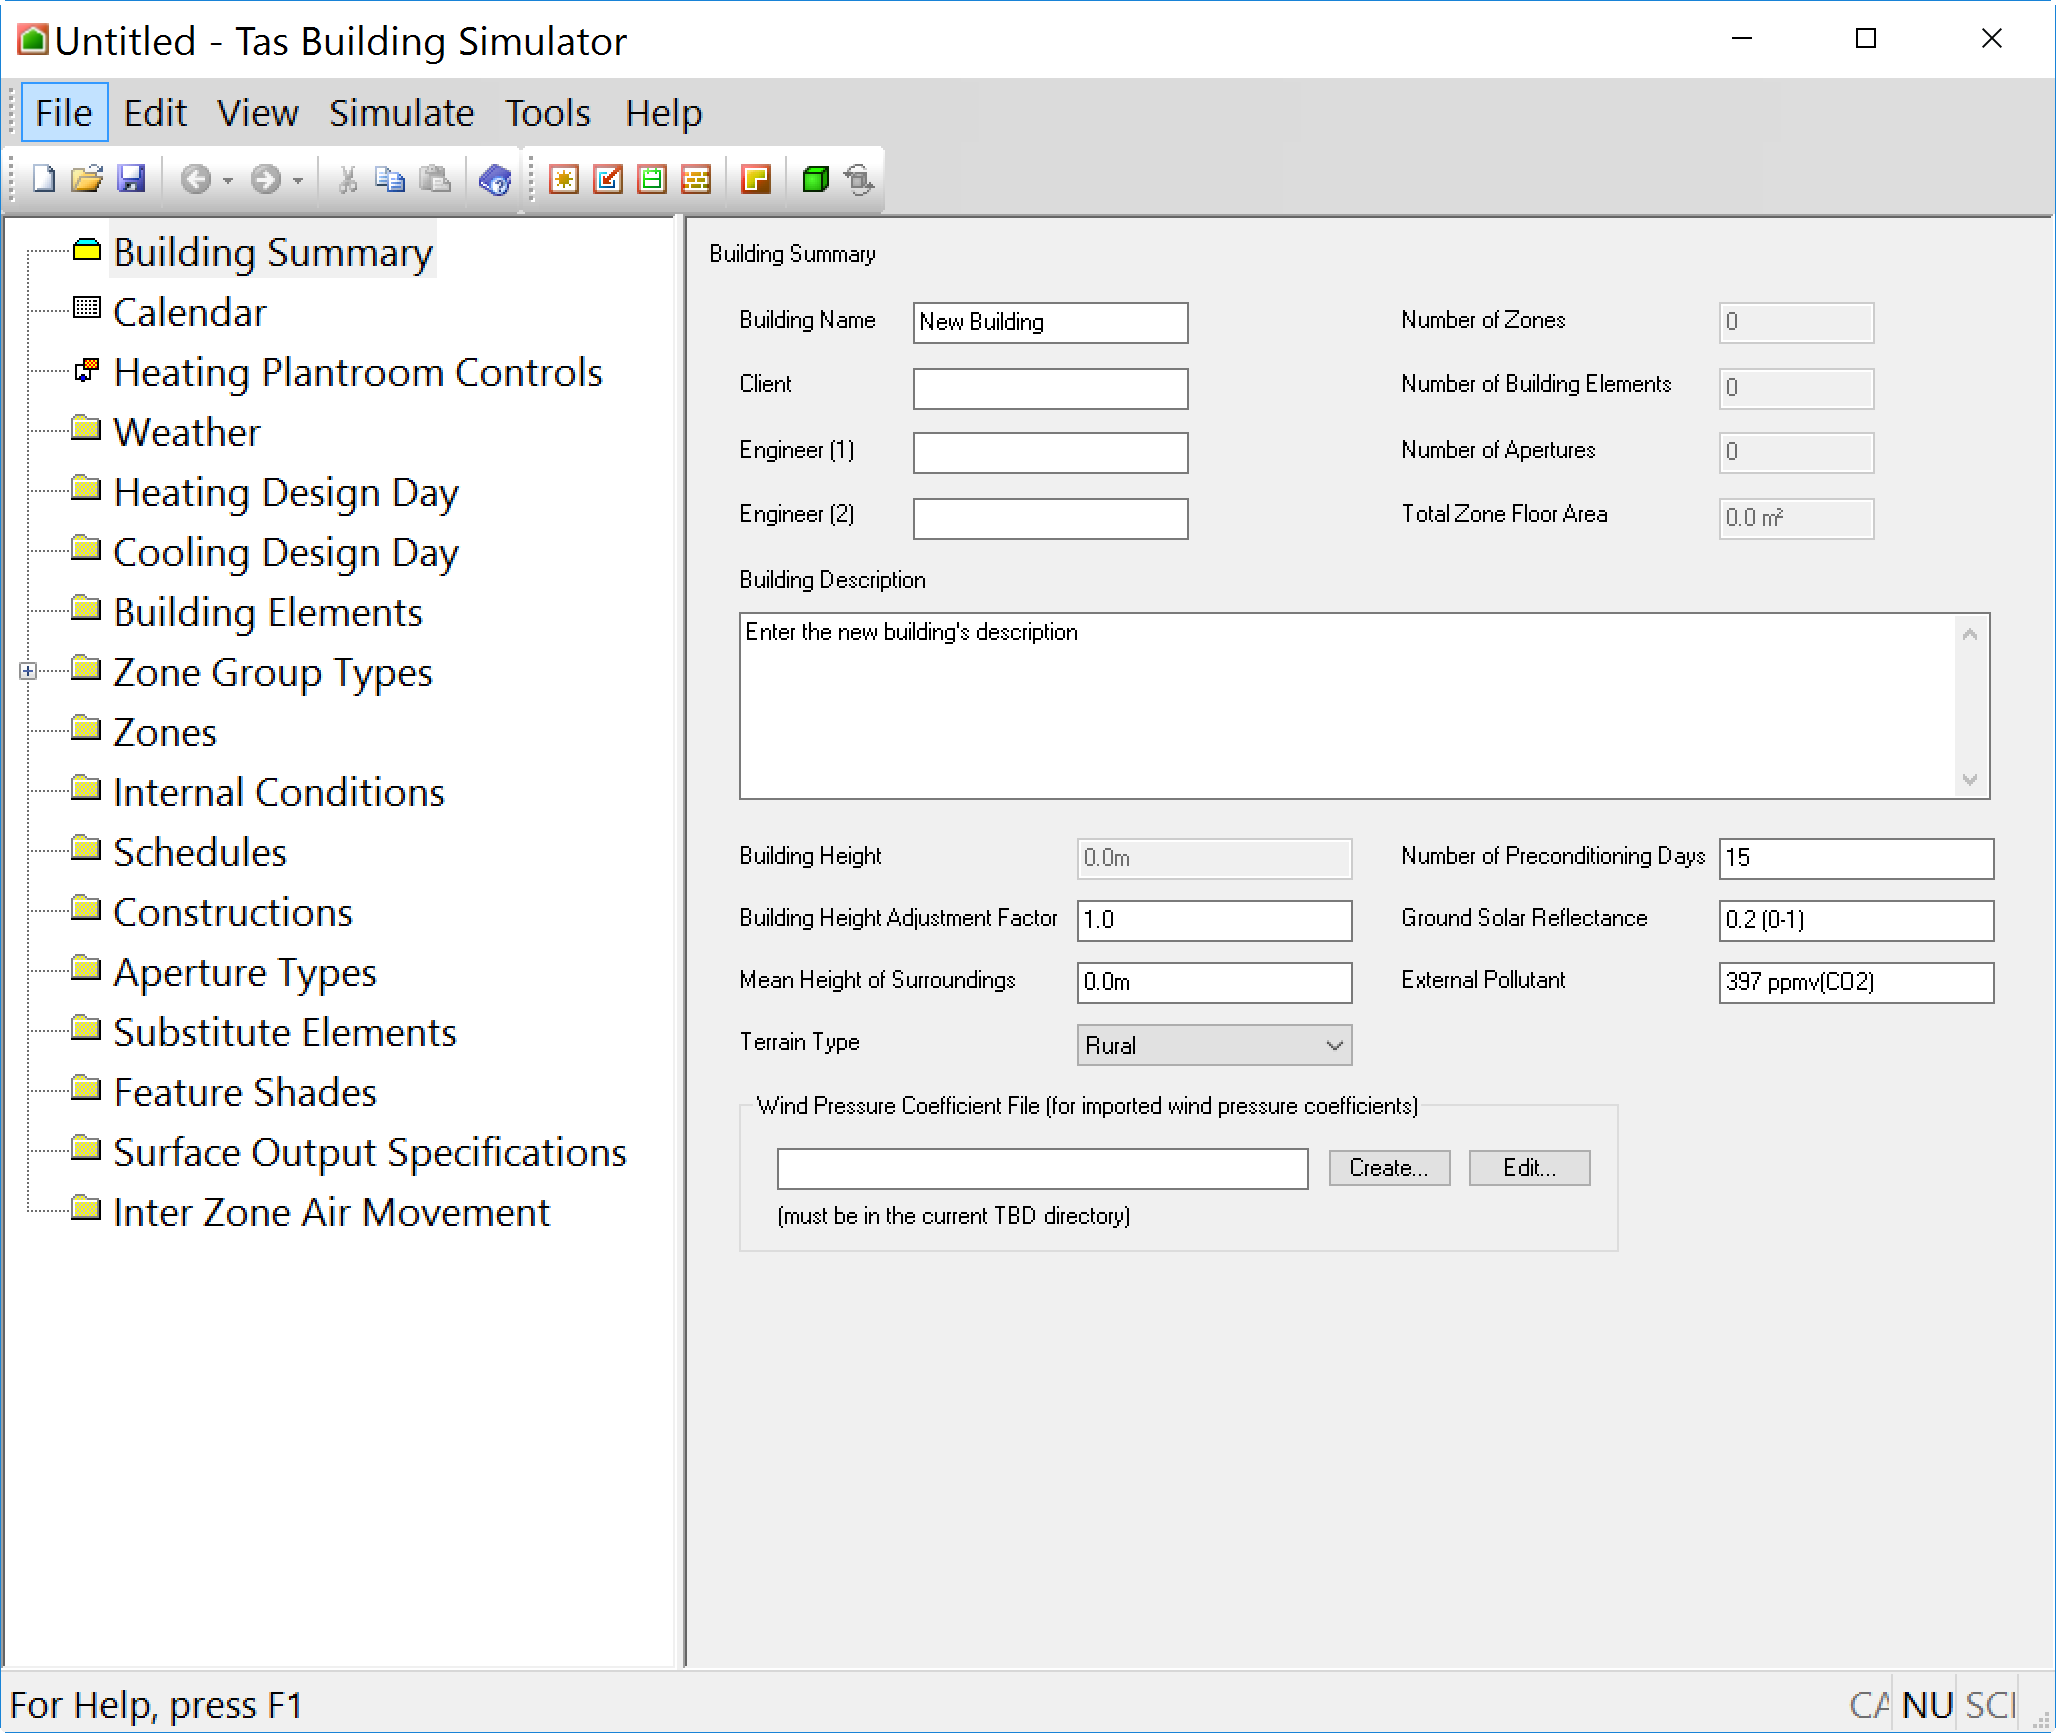Open the Simulate menu
Image resolution: width=2056 pixels, height=1733 pixels.
tap(399, 113)
